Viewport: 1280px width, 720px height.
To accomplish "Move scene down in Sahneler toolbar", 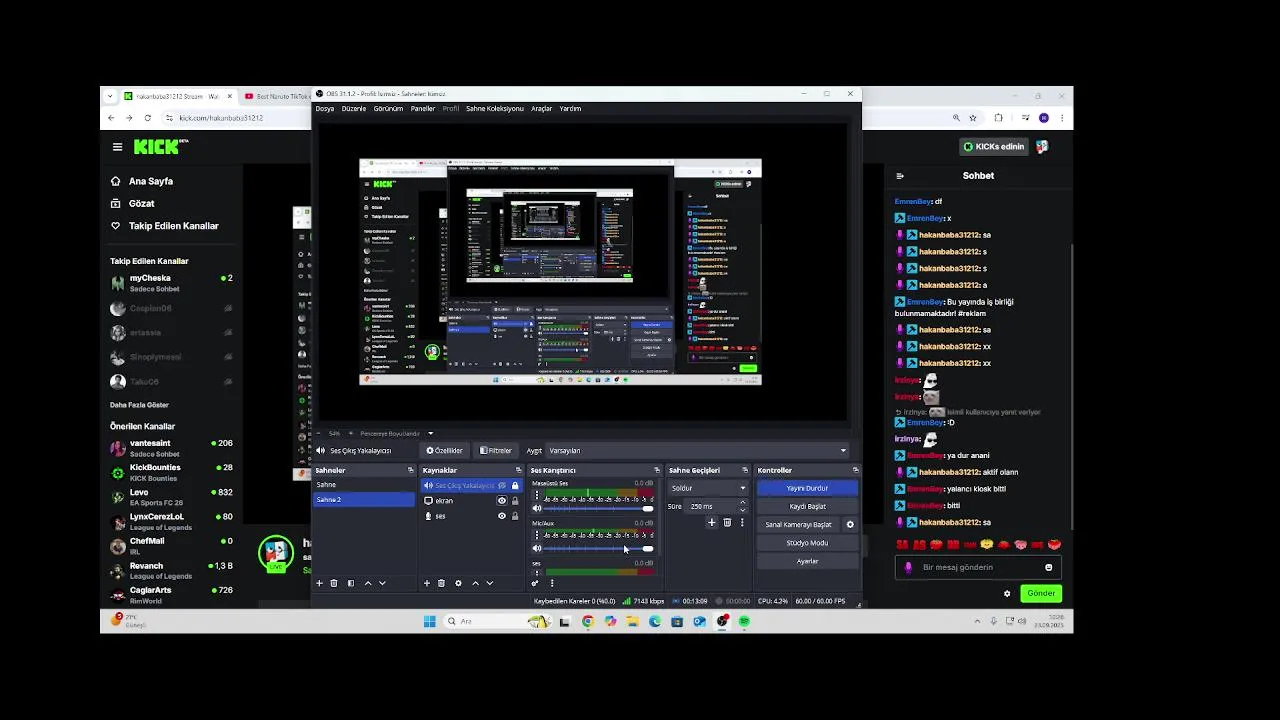I will pos(382,583).
